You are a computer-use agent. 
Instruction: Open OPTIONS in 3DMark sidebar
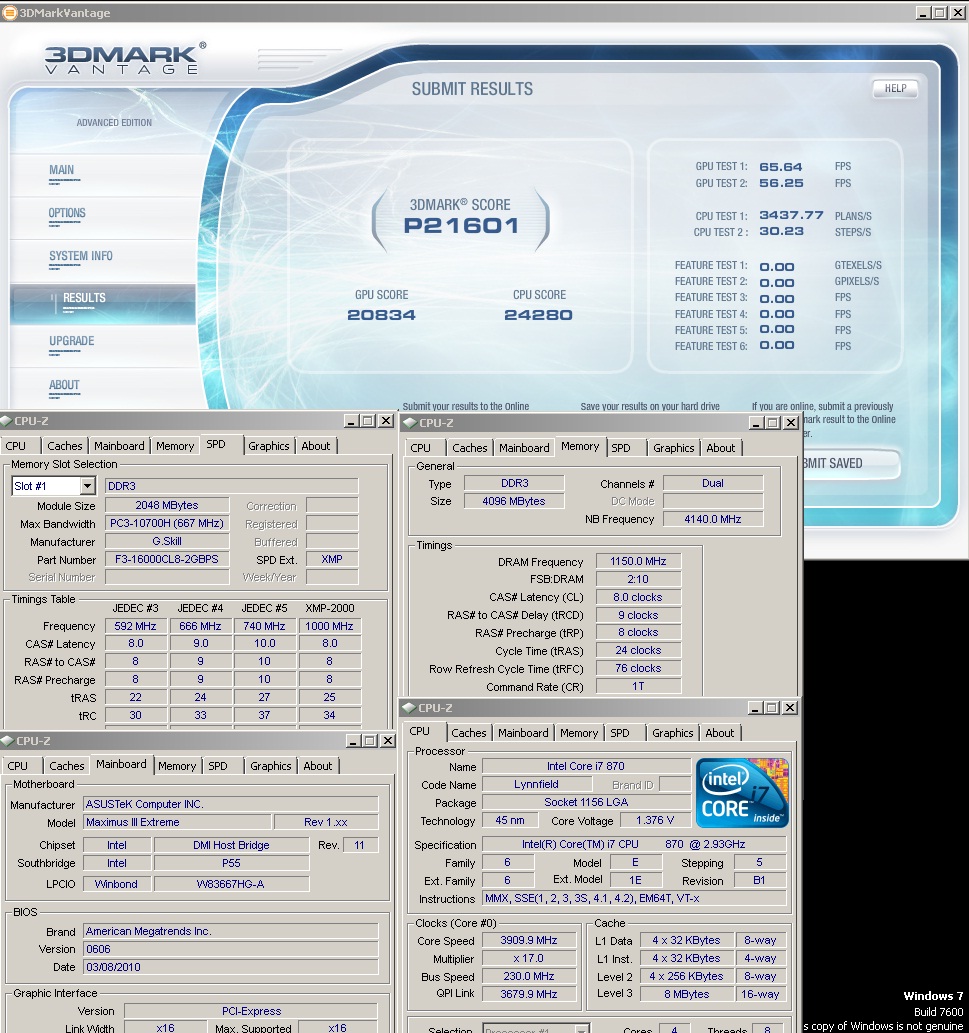(67, 213)
